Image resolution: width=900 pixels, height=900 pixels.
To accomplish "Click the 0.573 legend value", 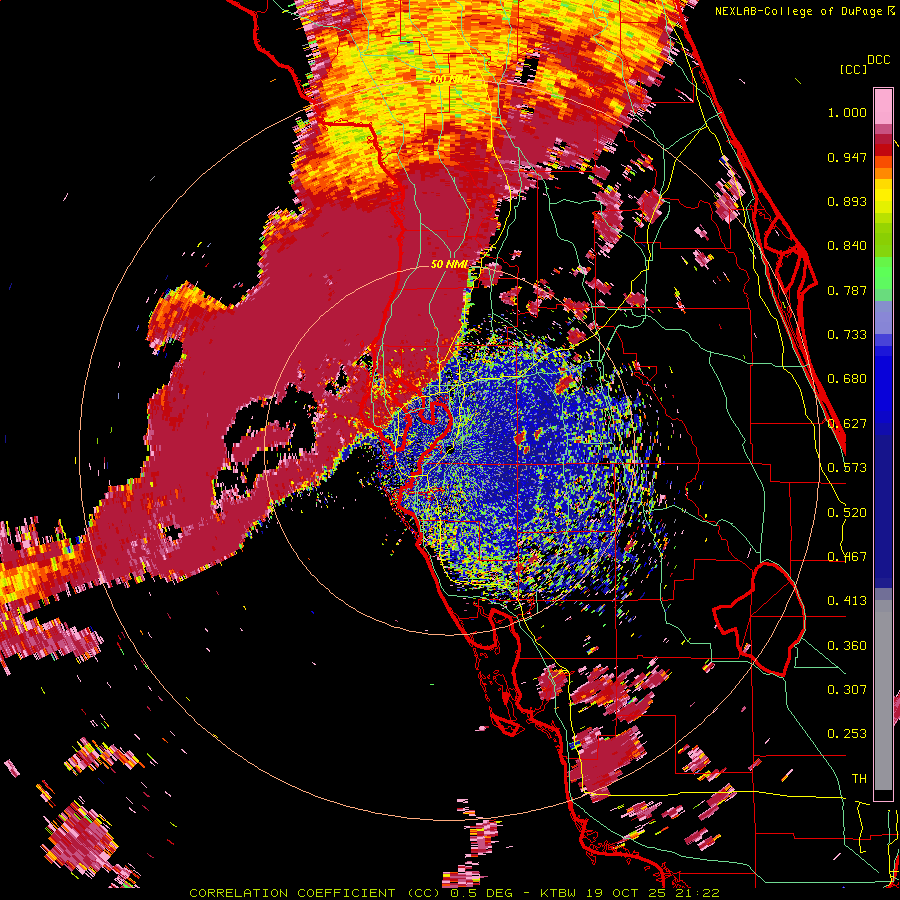I will pyautogui.click(x=847, y=468).
